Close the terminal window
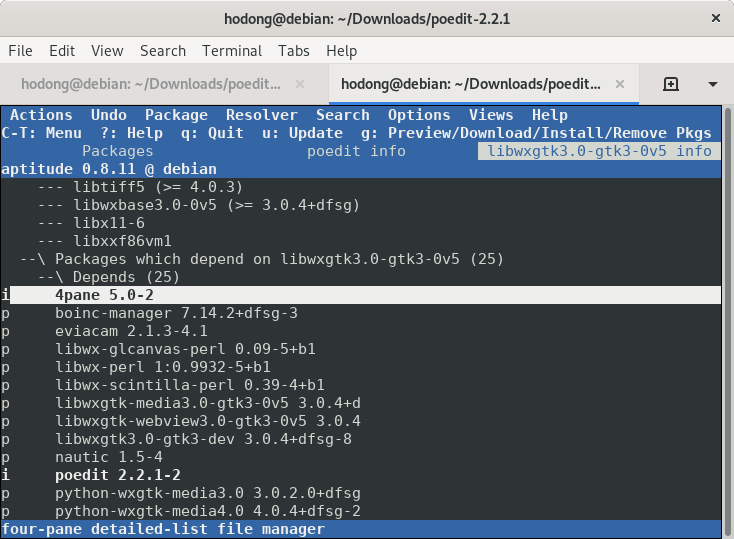Viewport: 734px width, 539px height. pos(716,18)
